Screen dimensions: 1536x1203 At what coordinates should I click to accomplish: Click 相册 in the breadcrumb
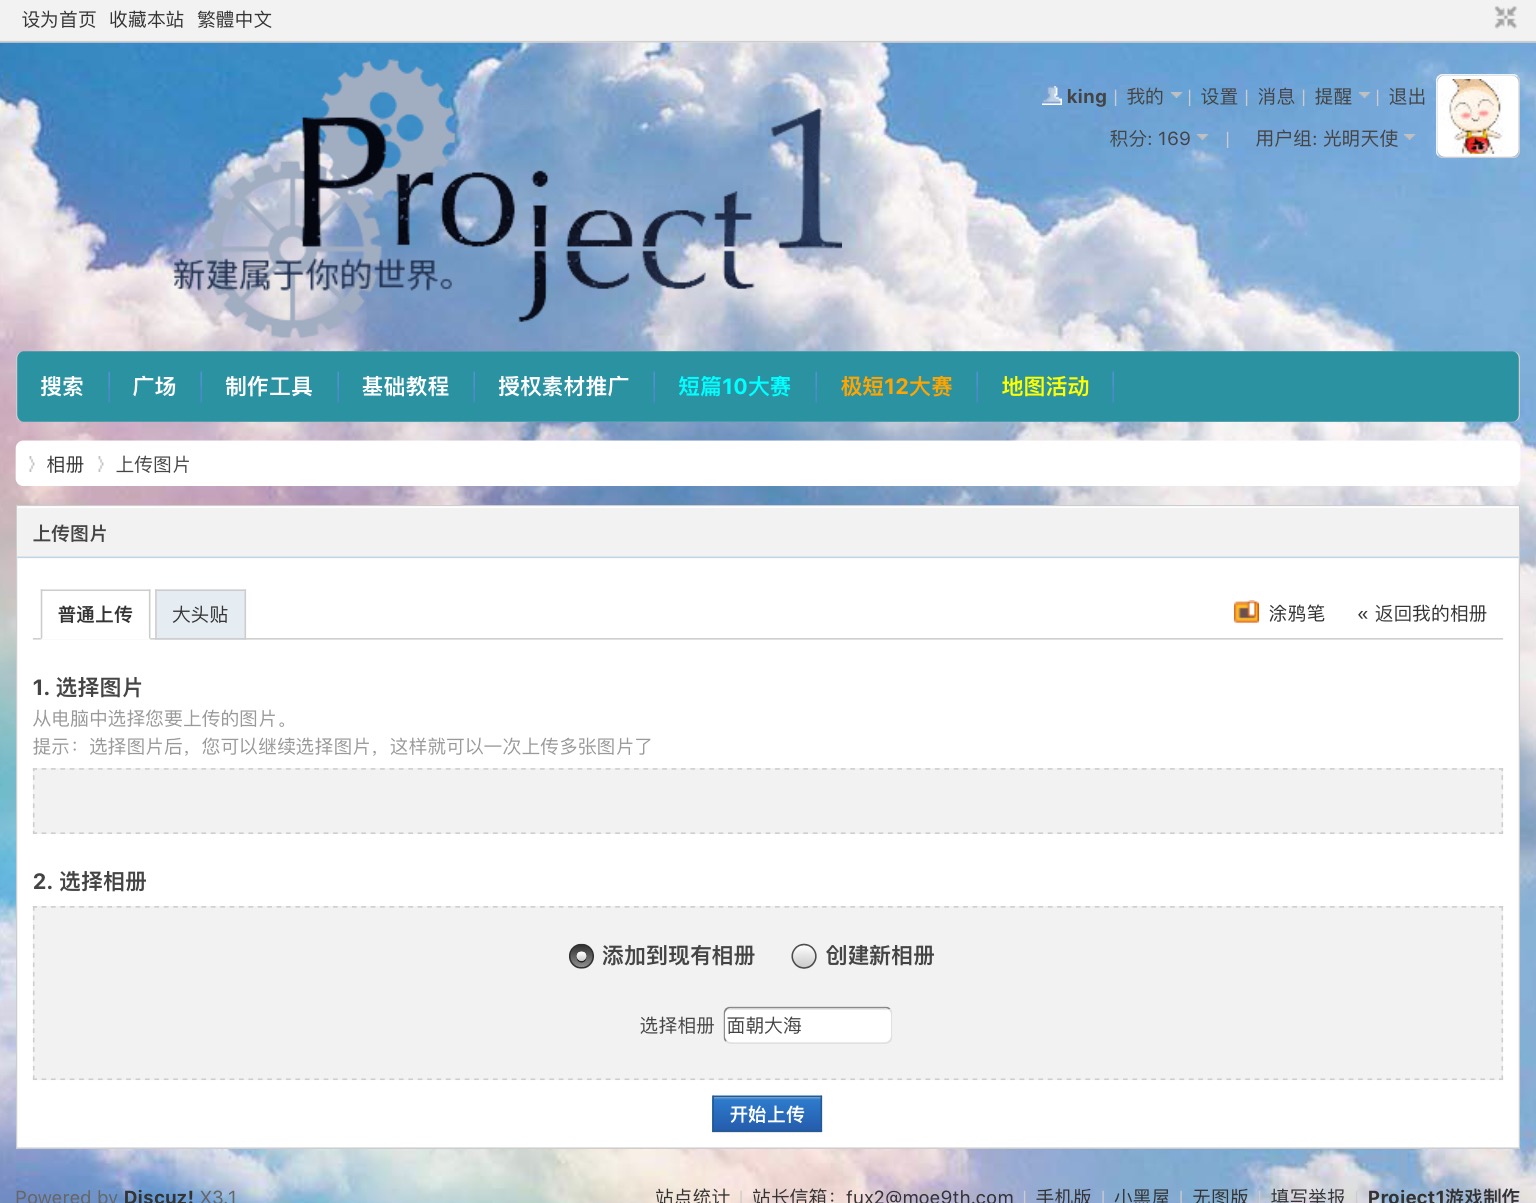pyautogui.click(x=65, y=464)
